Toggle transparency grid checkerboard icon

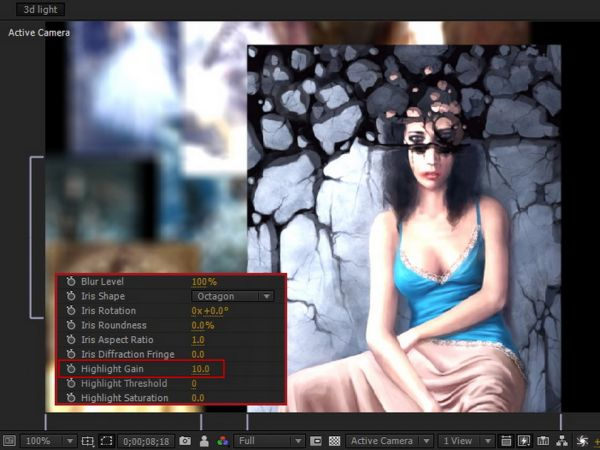pos(335,441)
